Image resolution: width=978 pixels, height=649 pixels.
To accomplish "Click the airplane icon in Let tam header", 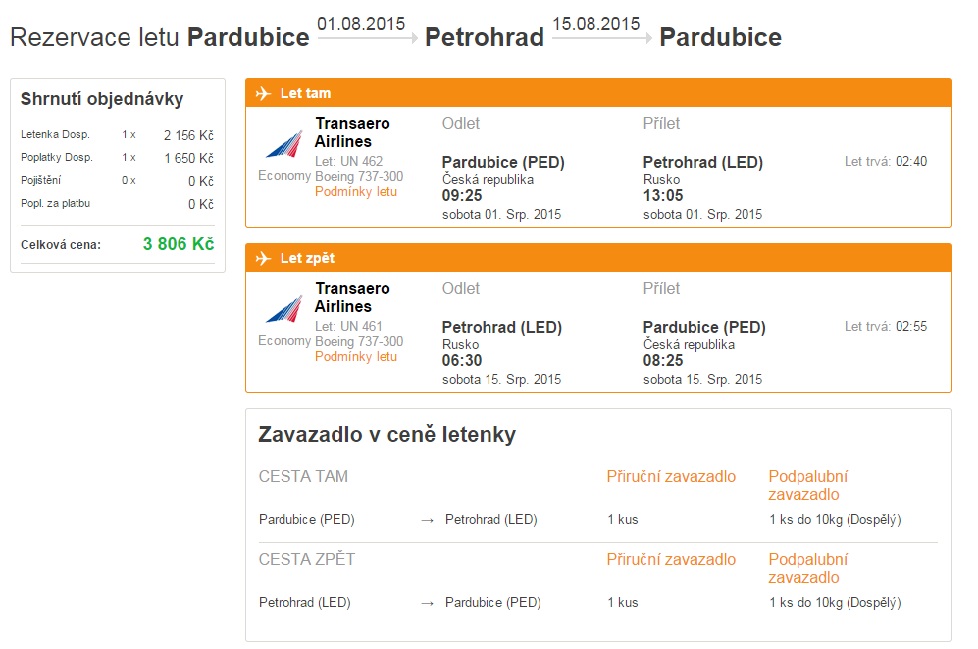I will (263, 94).
